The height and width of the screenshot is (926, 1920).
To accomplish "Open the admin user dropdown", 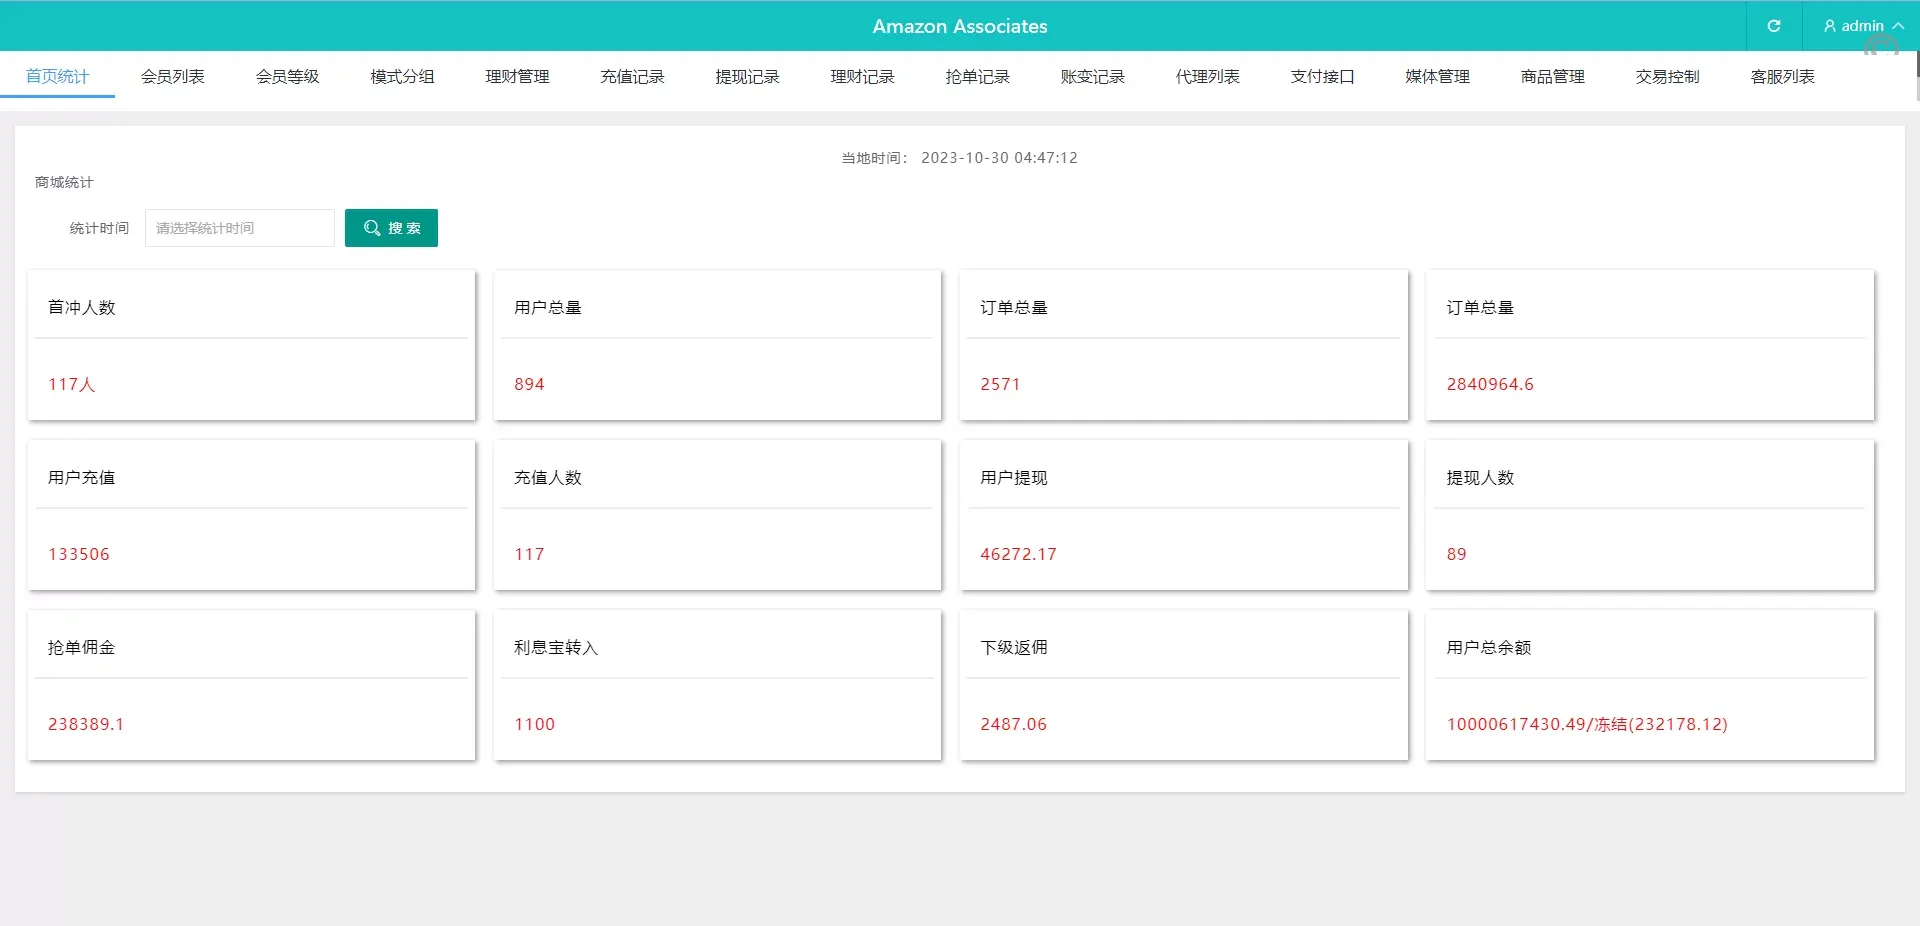I will pos(1862,26).
